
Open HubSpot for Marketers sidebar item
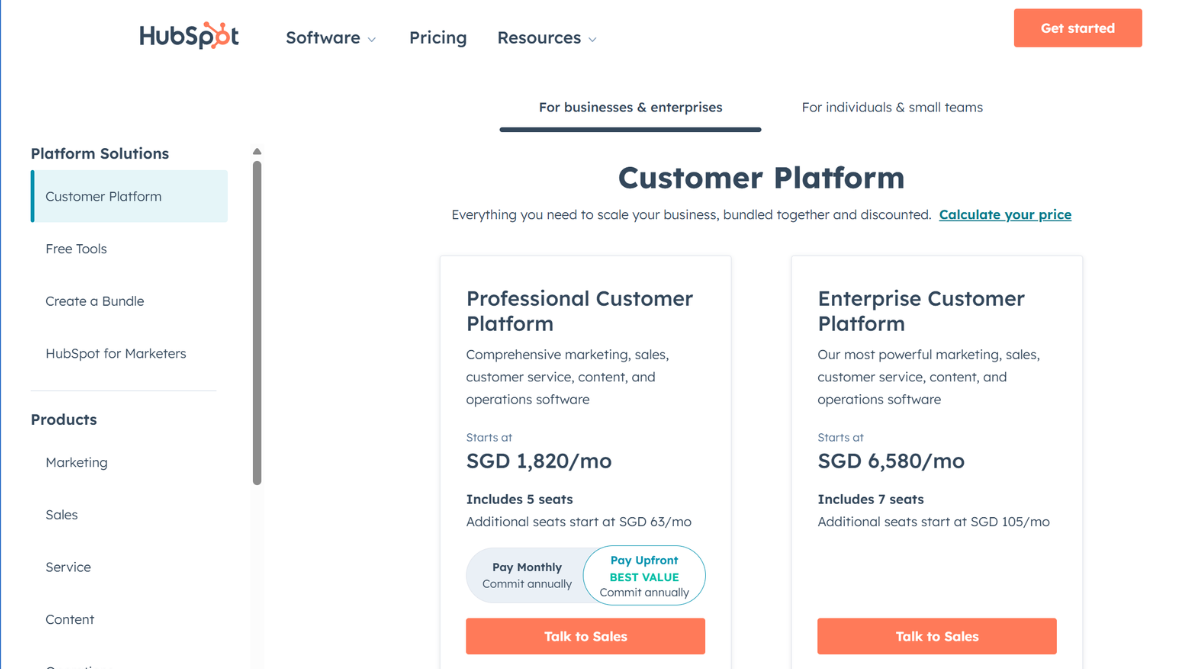pyautogui.click(x=115, y=353)
